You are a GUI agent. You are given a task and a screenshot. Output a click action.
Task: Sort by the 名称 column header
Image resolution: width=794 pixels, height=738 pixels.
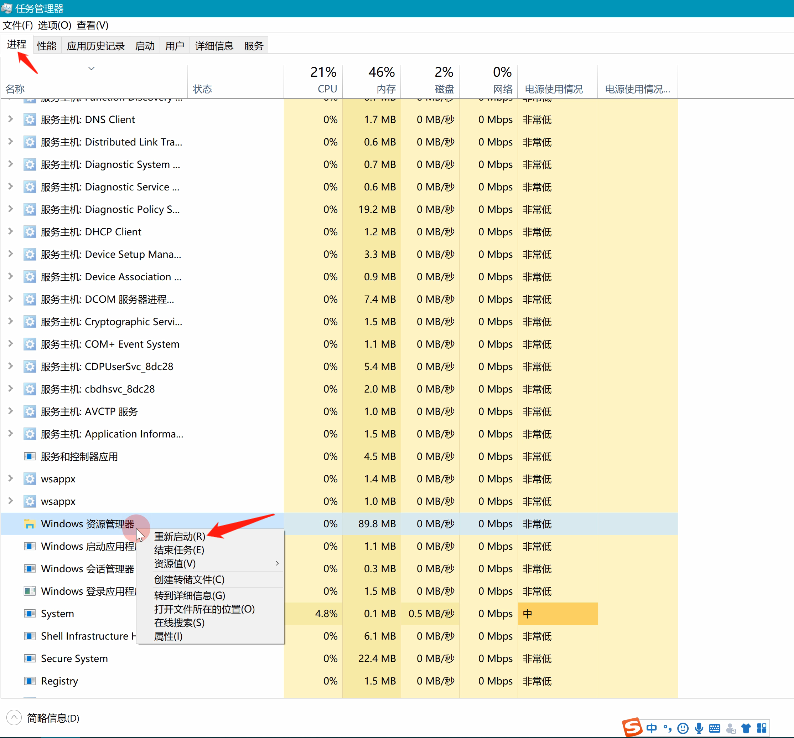point(94,81)
